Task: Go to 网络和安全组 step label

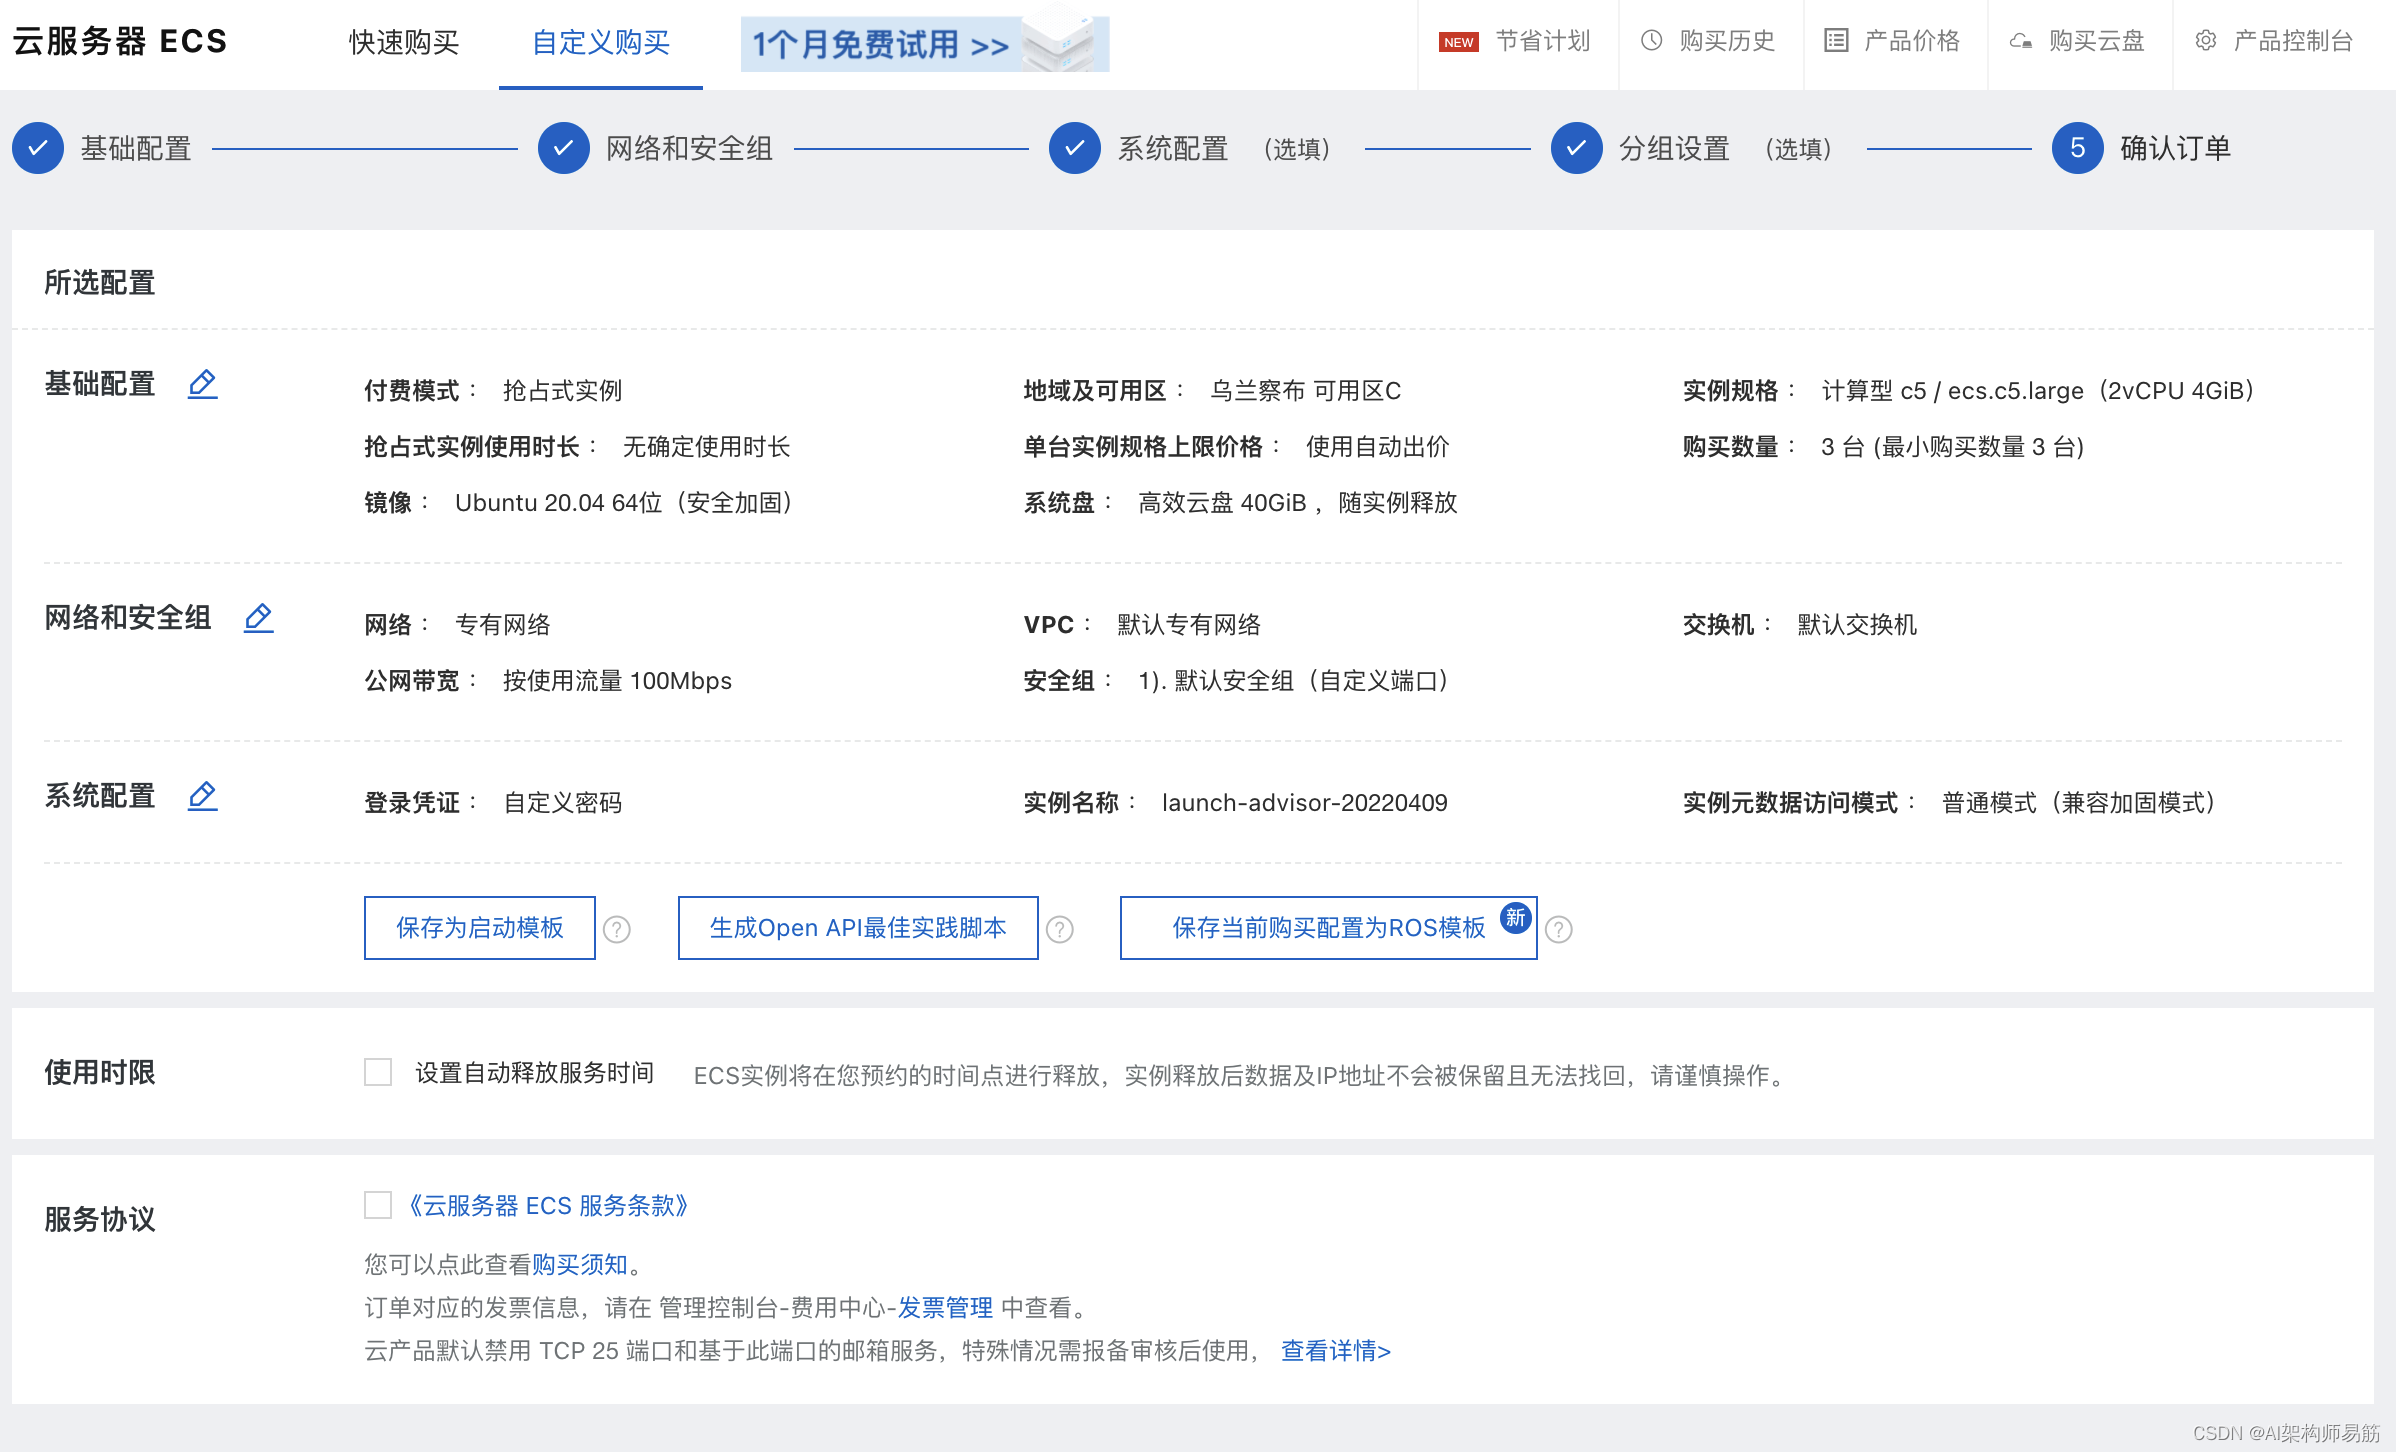Action: pos(690,148)
